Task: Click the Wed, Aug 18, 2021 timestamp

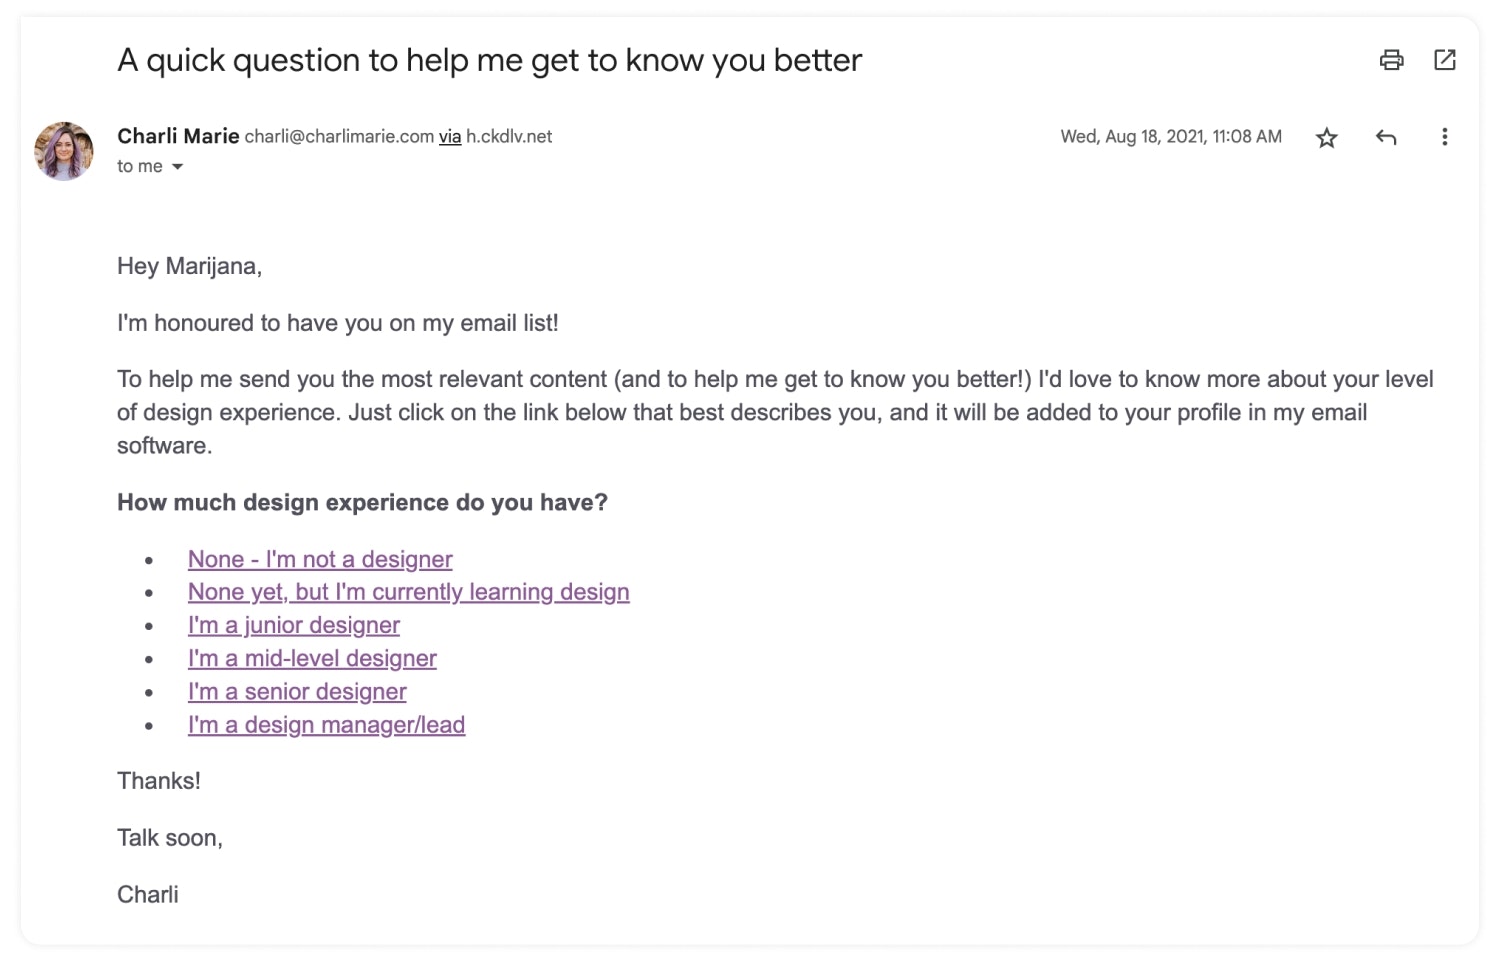Action: (1171, 137)
